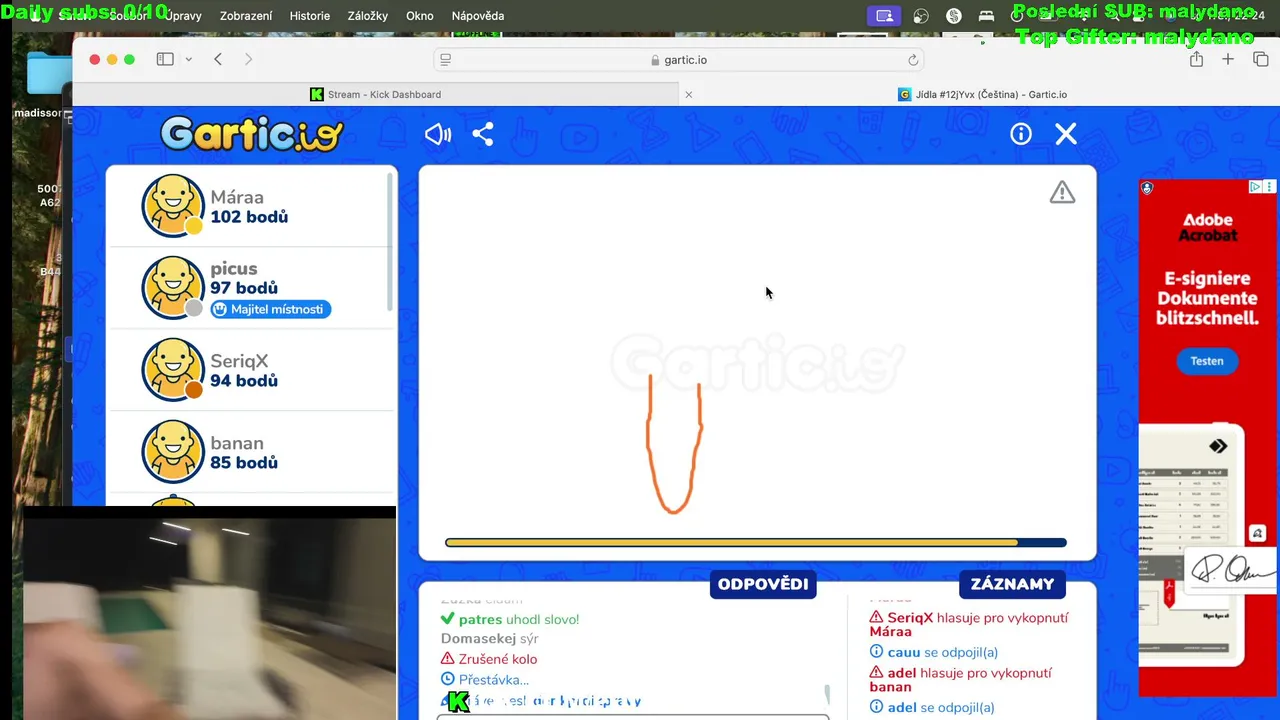Open the ad options dots on Adobe ad
This screenshot has height=720, width=1280.
coord(1269,187)
